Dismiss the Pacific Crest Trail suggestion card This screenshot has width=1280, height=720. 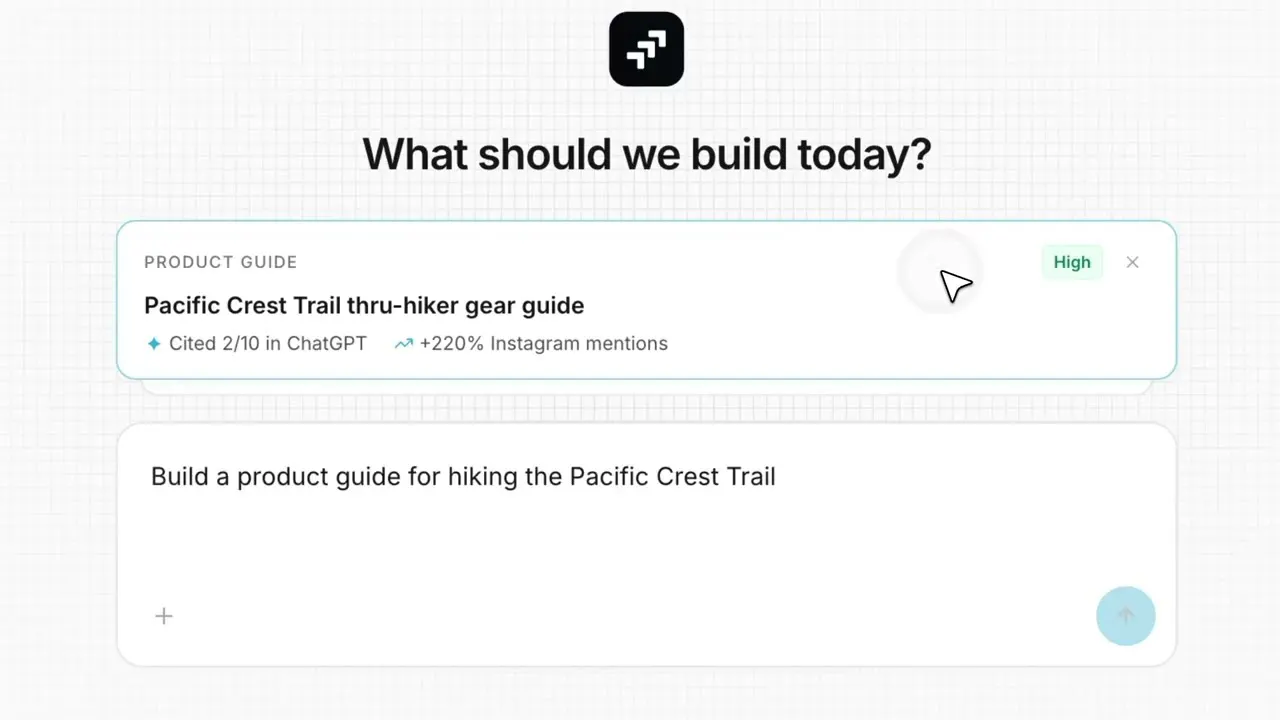1132,262
